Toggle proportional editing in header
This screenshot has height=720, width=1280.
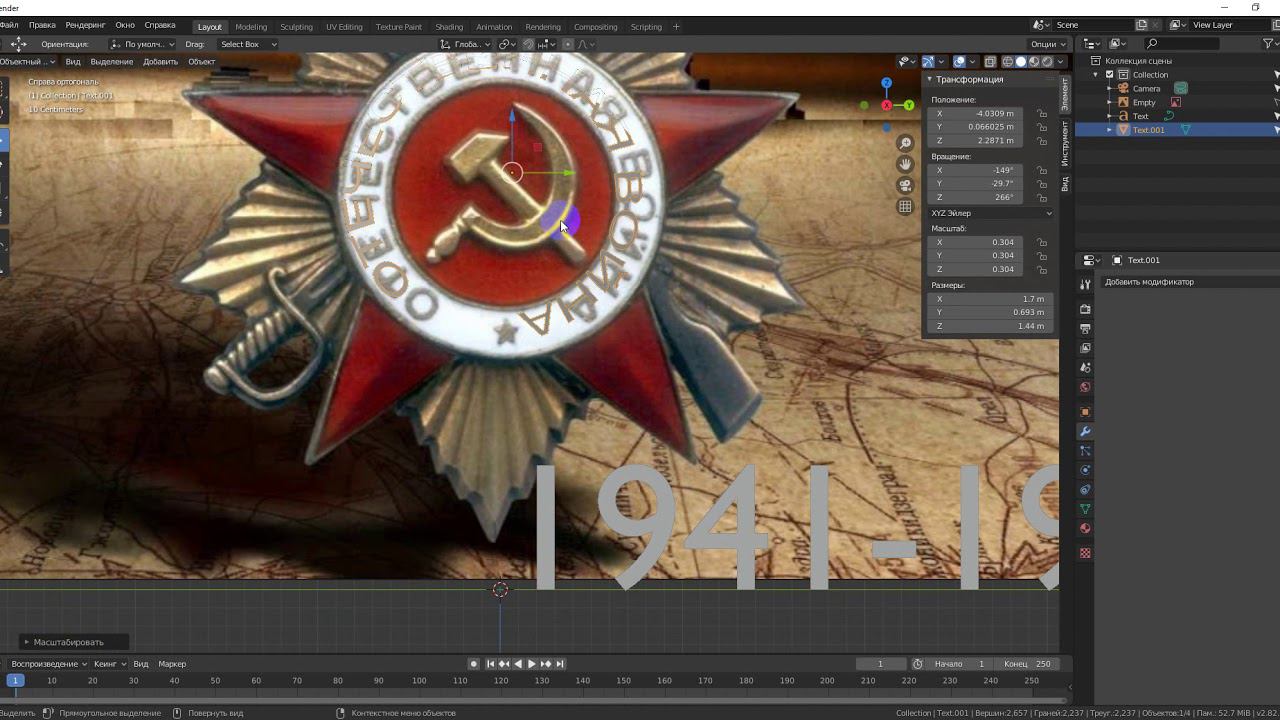(568, 44)
